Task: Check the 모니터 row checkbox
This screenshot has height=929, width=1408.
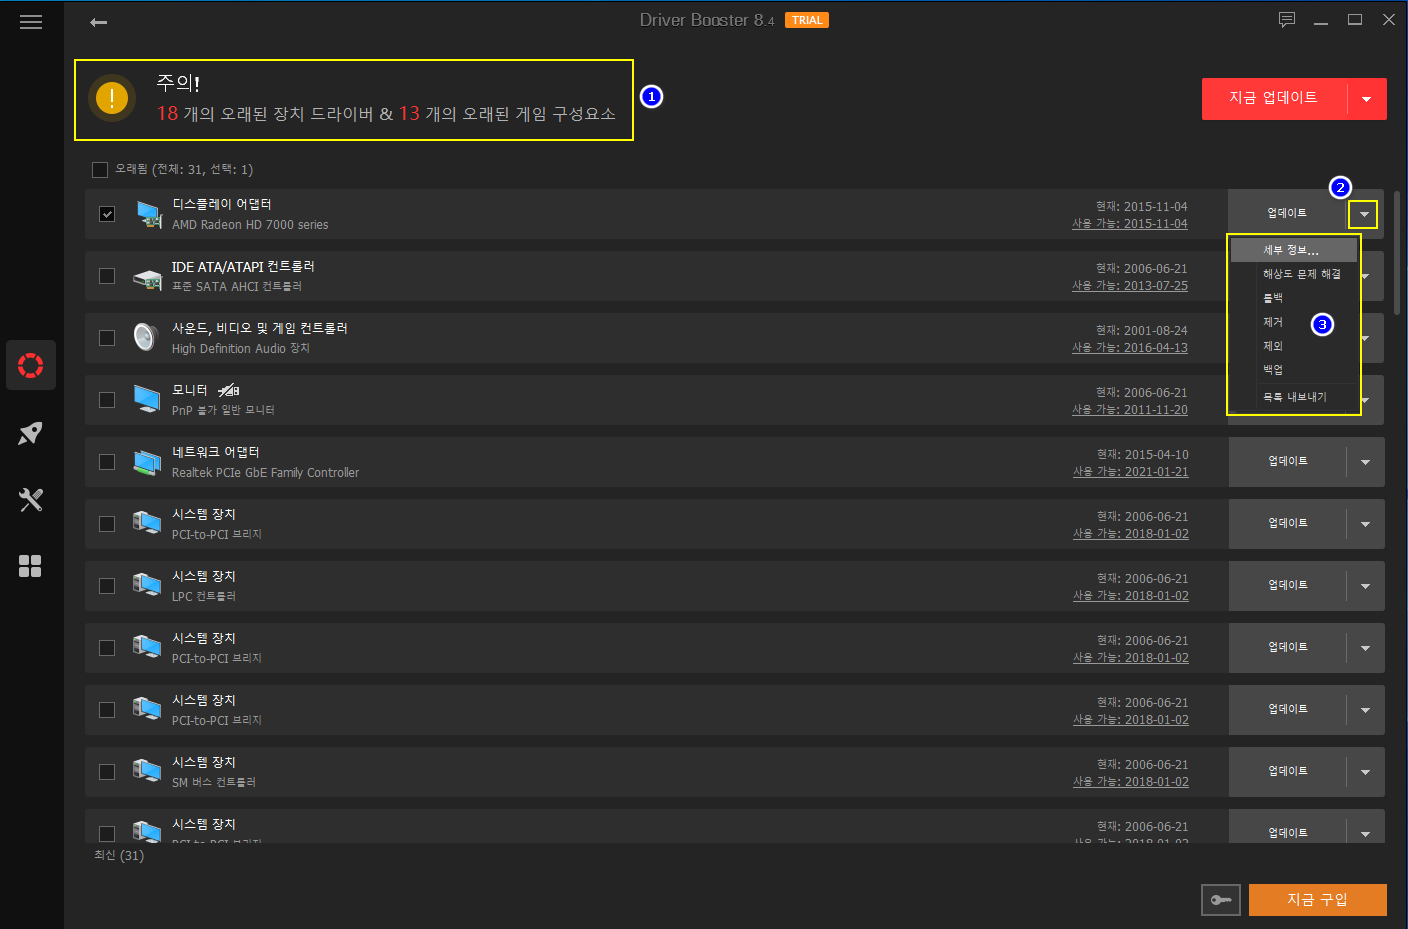Action: click(107, 400)
